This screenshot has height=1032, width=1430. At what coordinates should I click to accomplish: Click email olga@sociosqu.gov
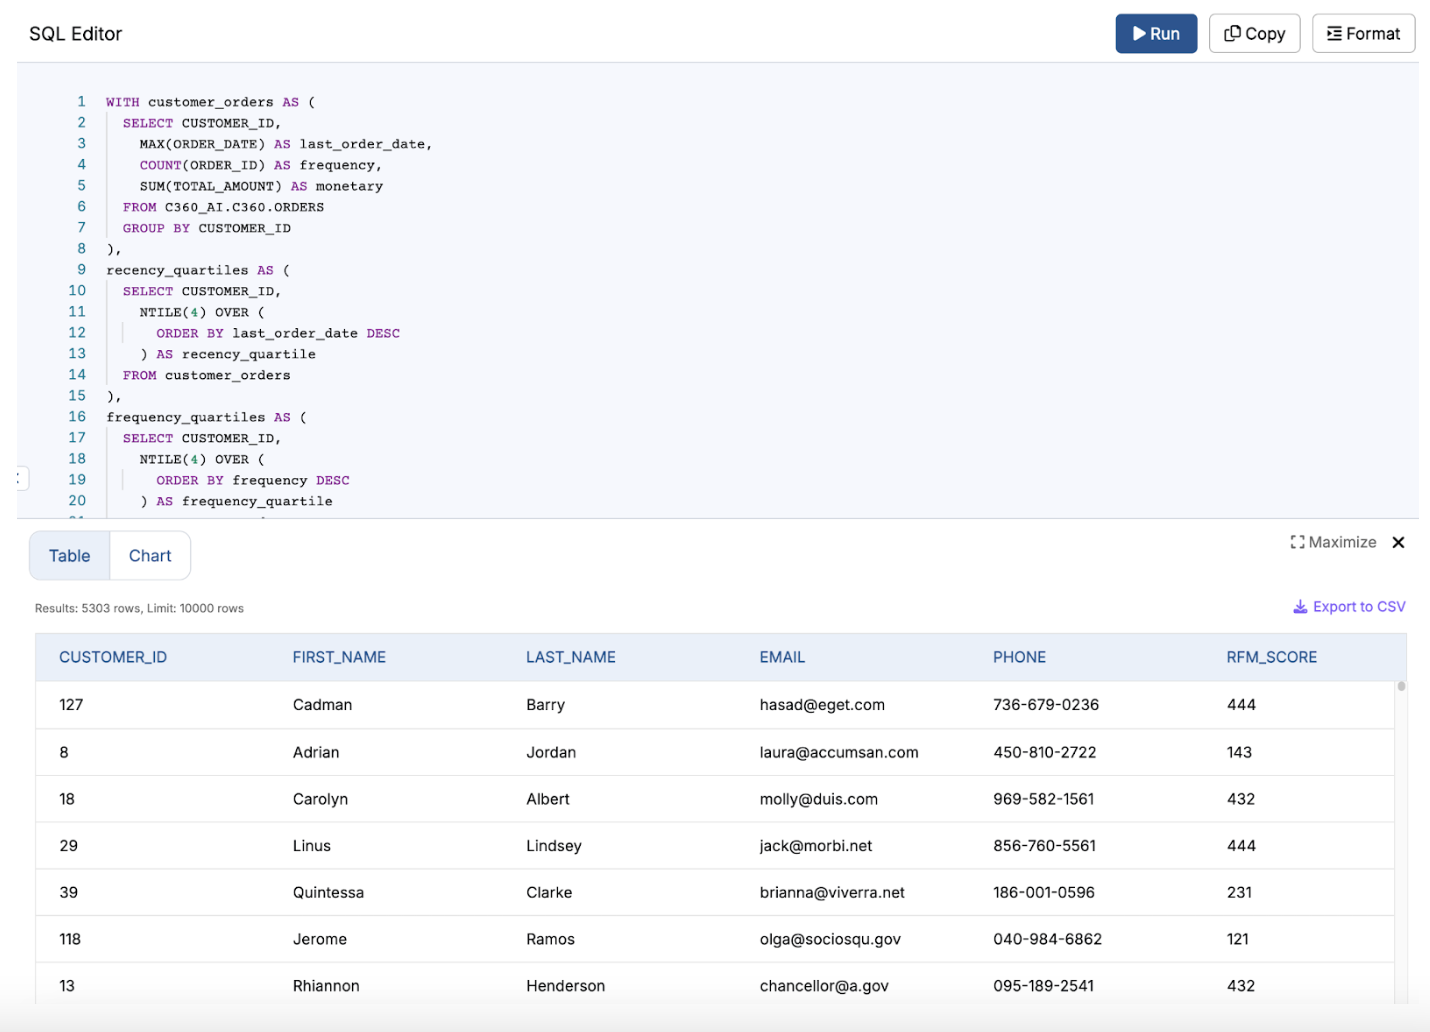click(x=830, y=939)
